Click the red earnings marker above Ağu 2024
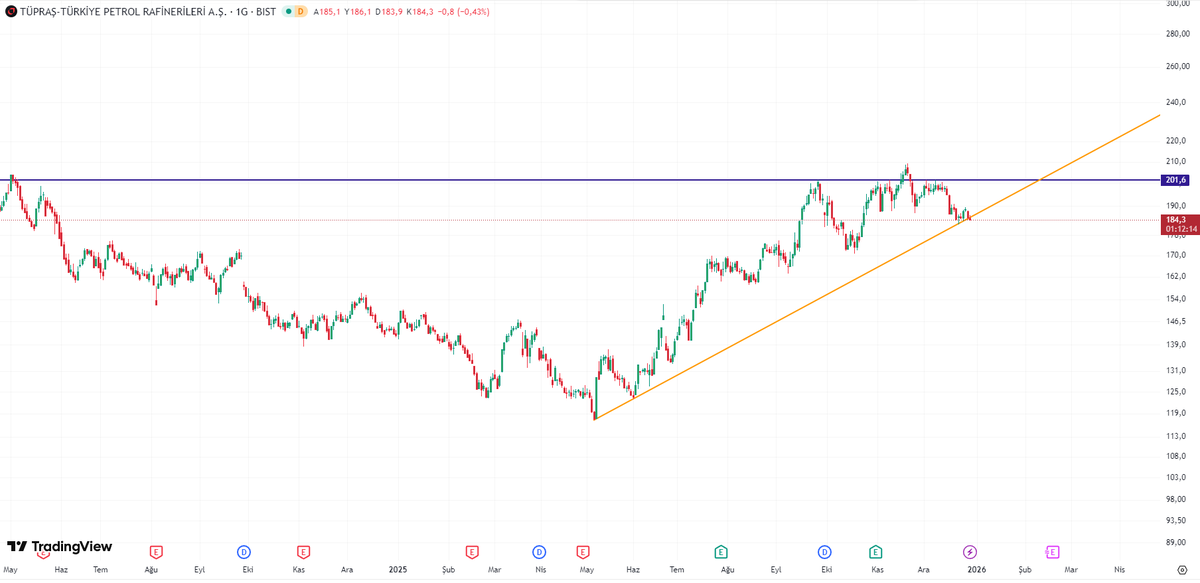This screenshot has width=1200, height=583. 155,551
